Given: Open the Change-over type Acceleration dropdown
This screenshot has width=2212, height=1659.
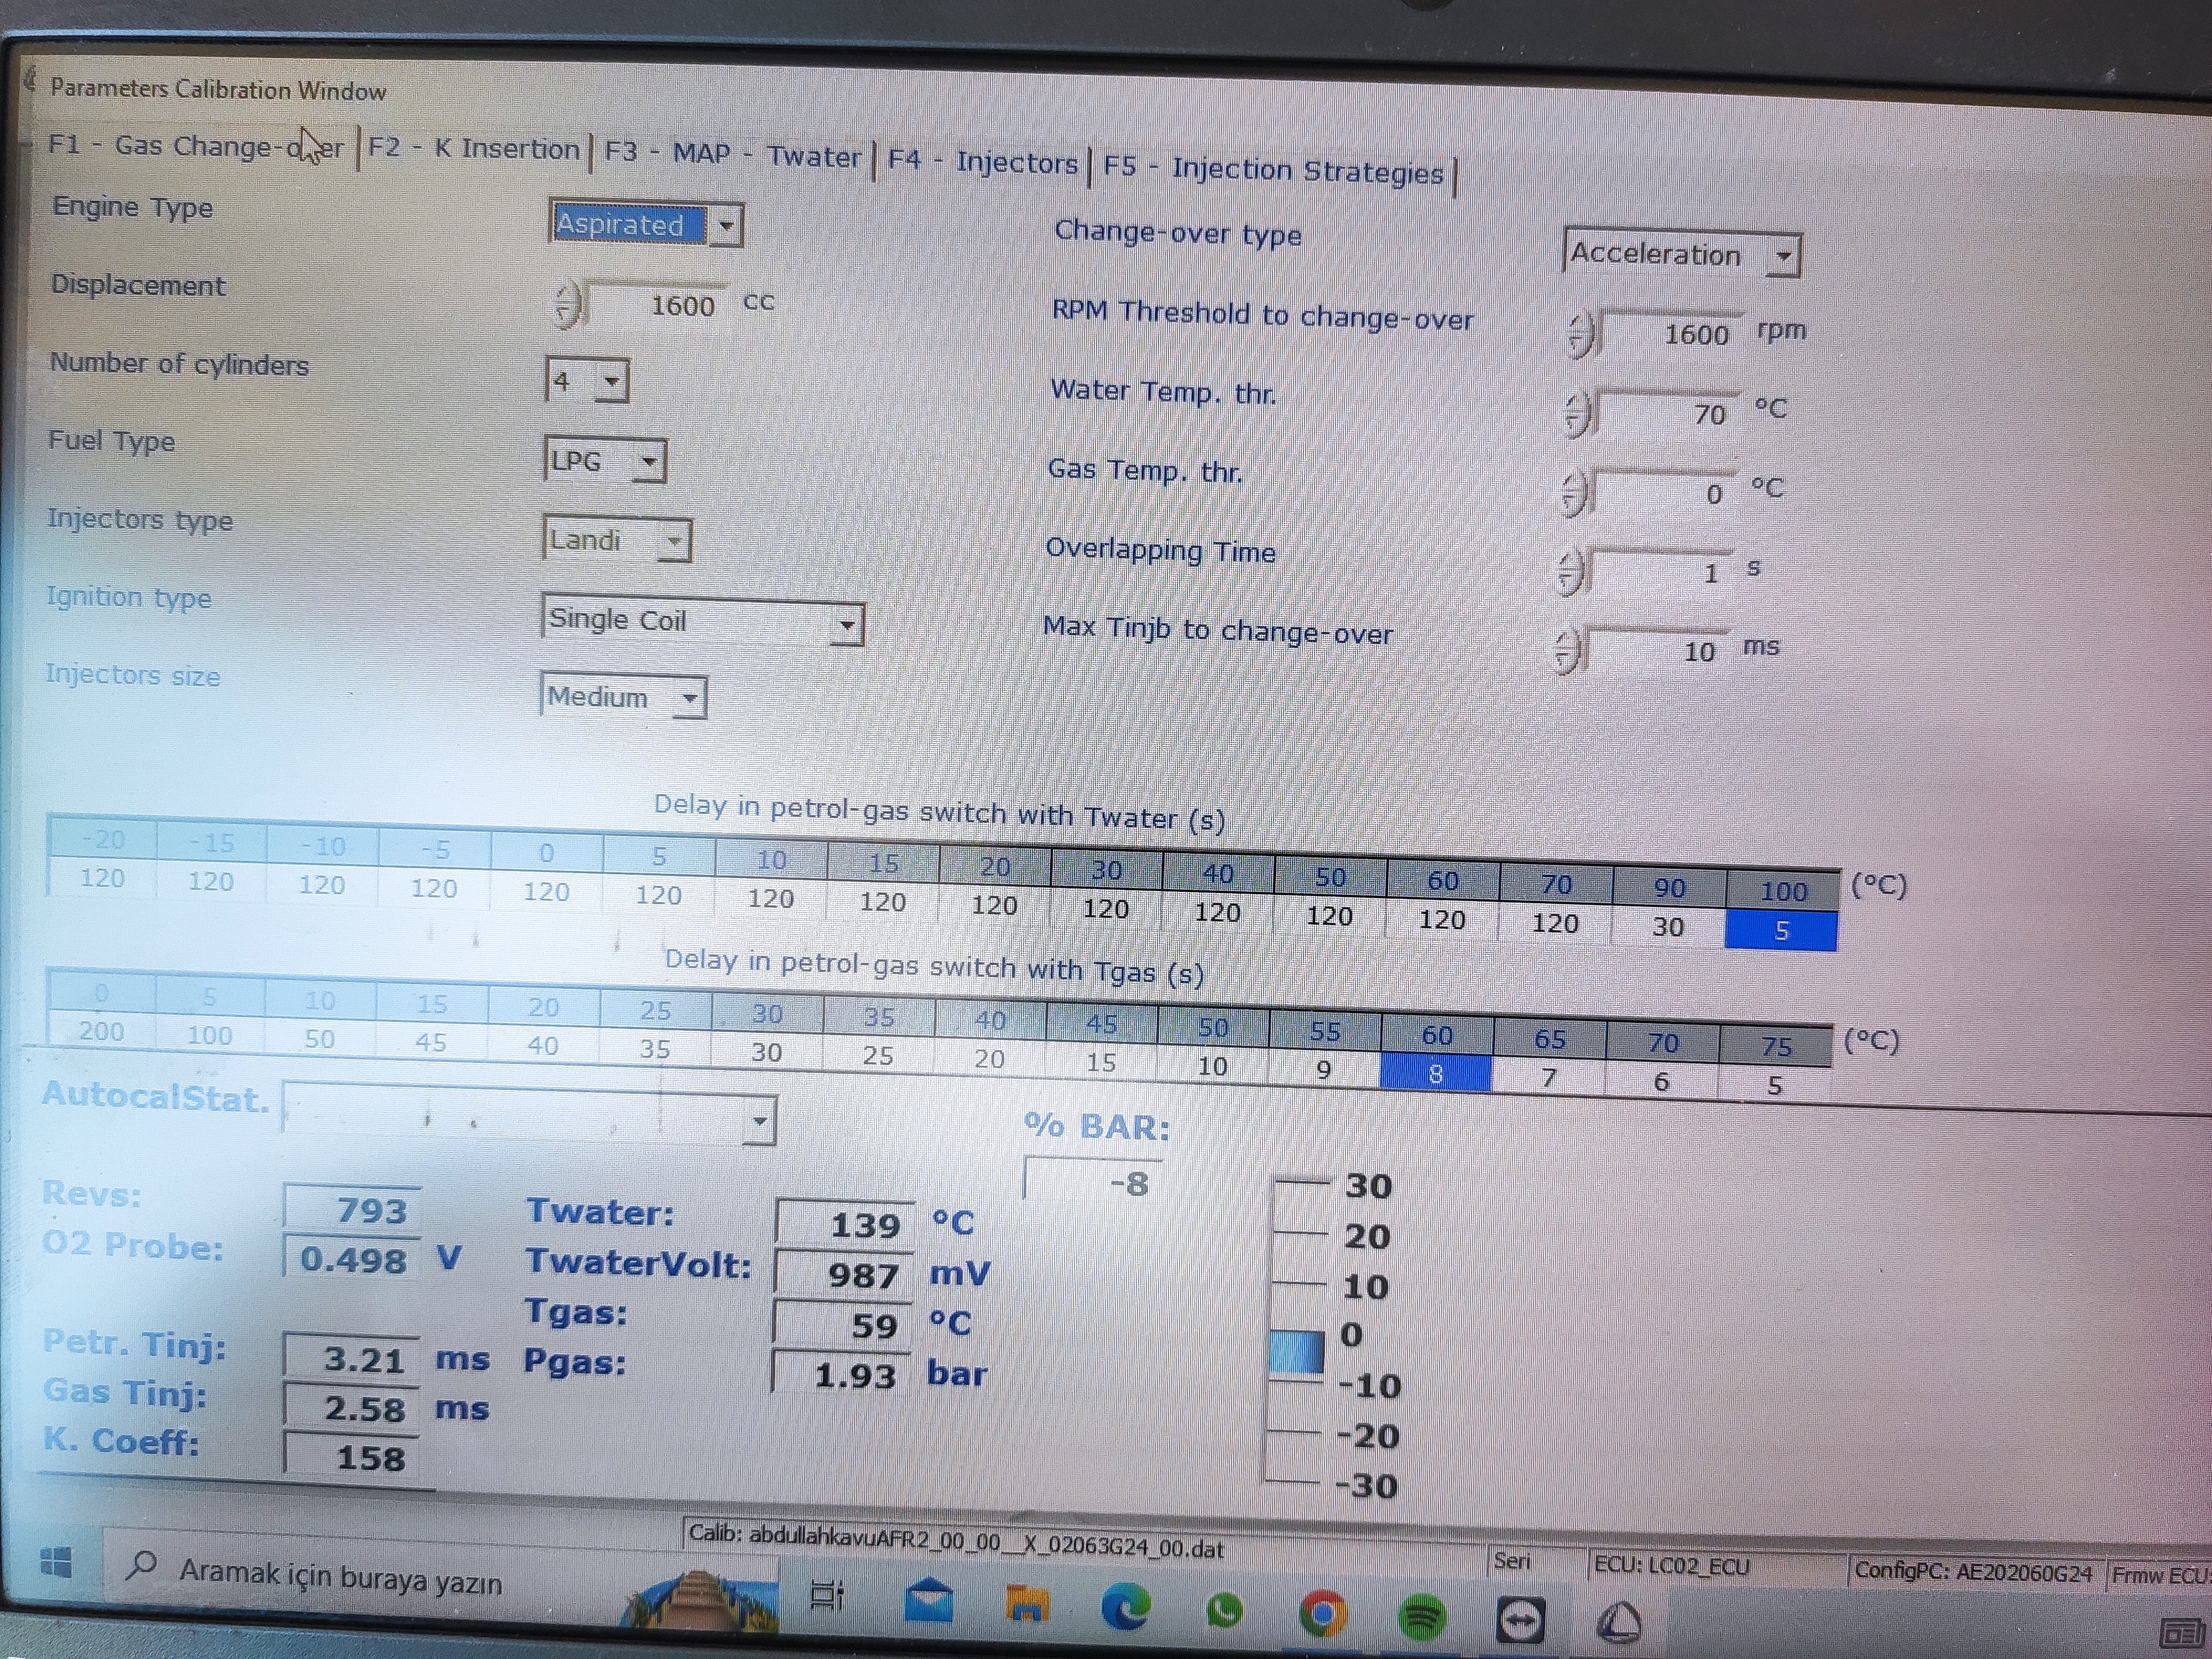Looking at the screenshot, I should tap(1784, 256).
